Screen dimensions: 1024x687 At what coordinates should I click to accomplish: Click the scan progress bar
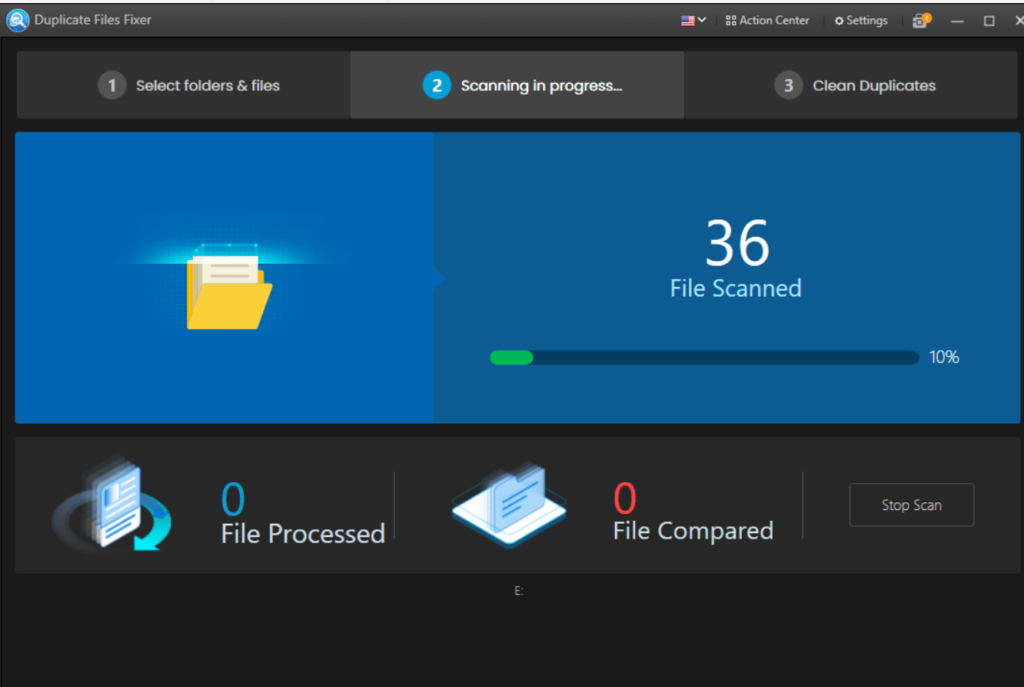coord(704,357)
